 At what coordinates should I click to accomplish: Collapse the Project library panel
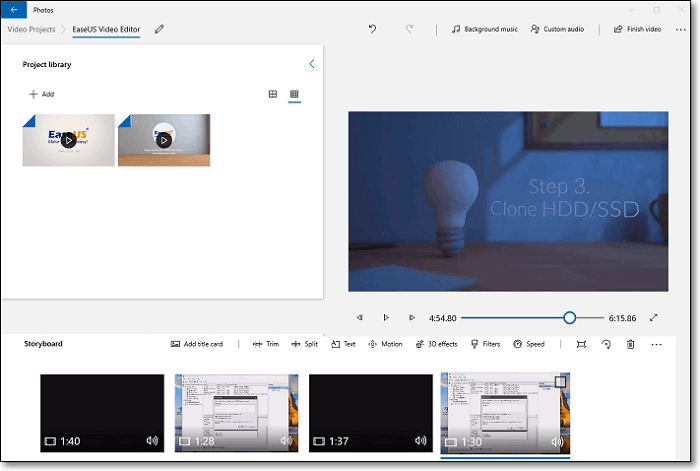[311, 64]
